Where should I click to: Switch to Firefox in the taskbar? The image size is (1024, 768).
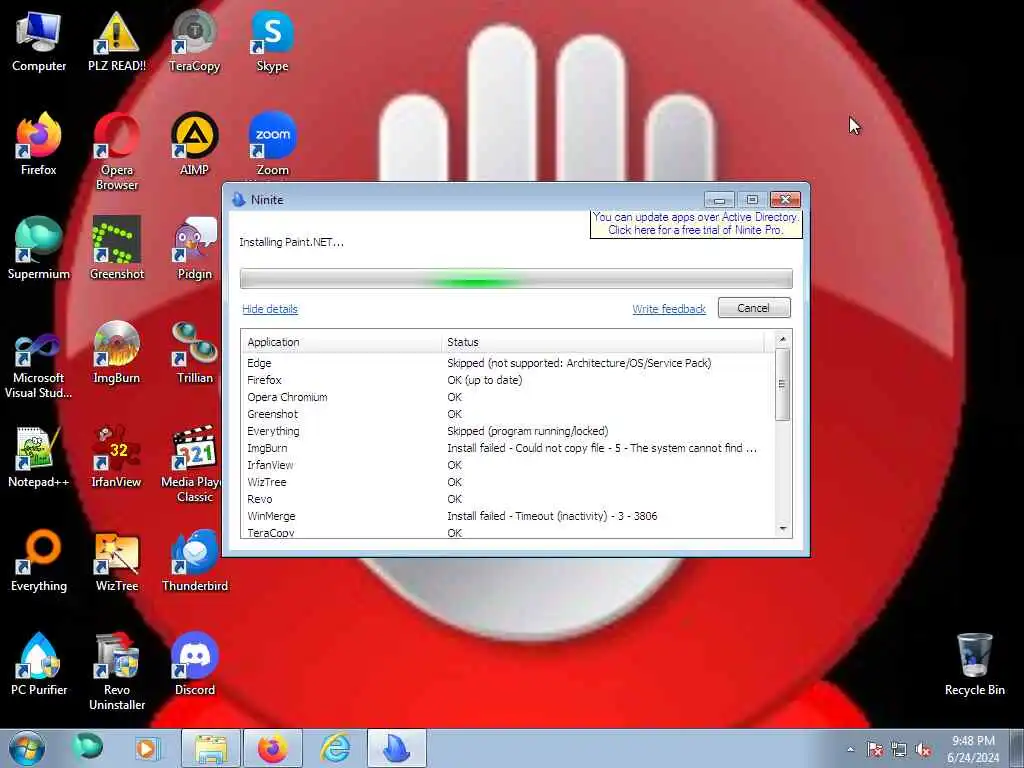click(272, 748)
